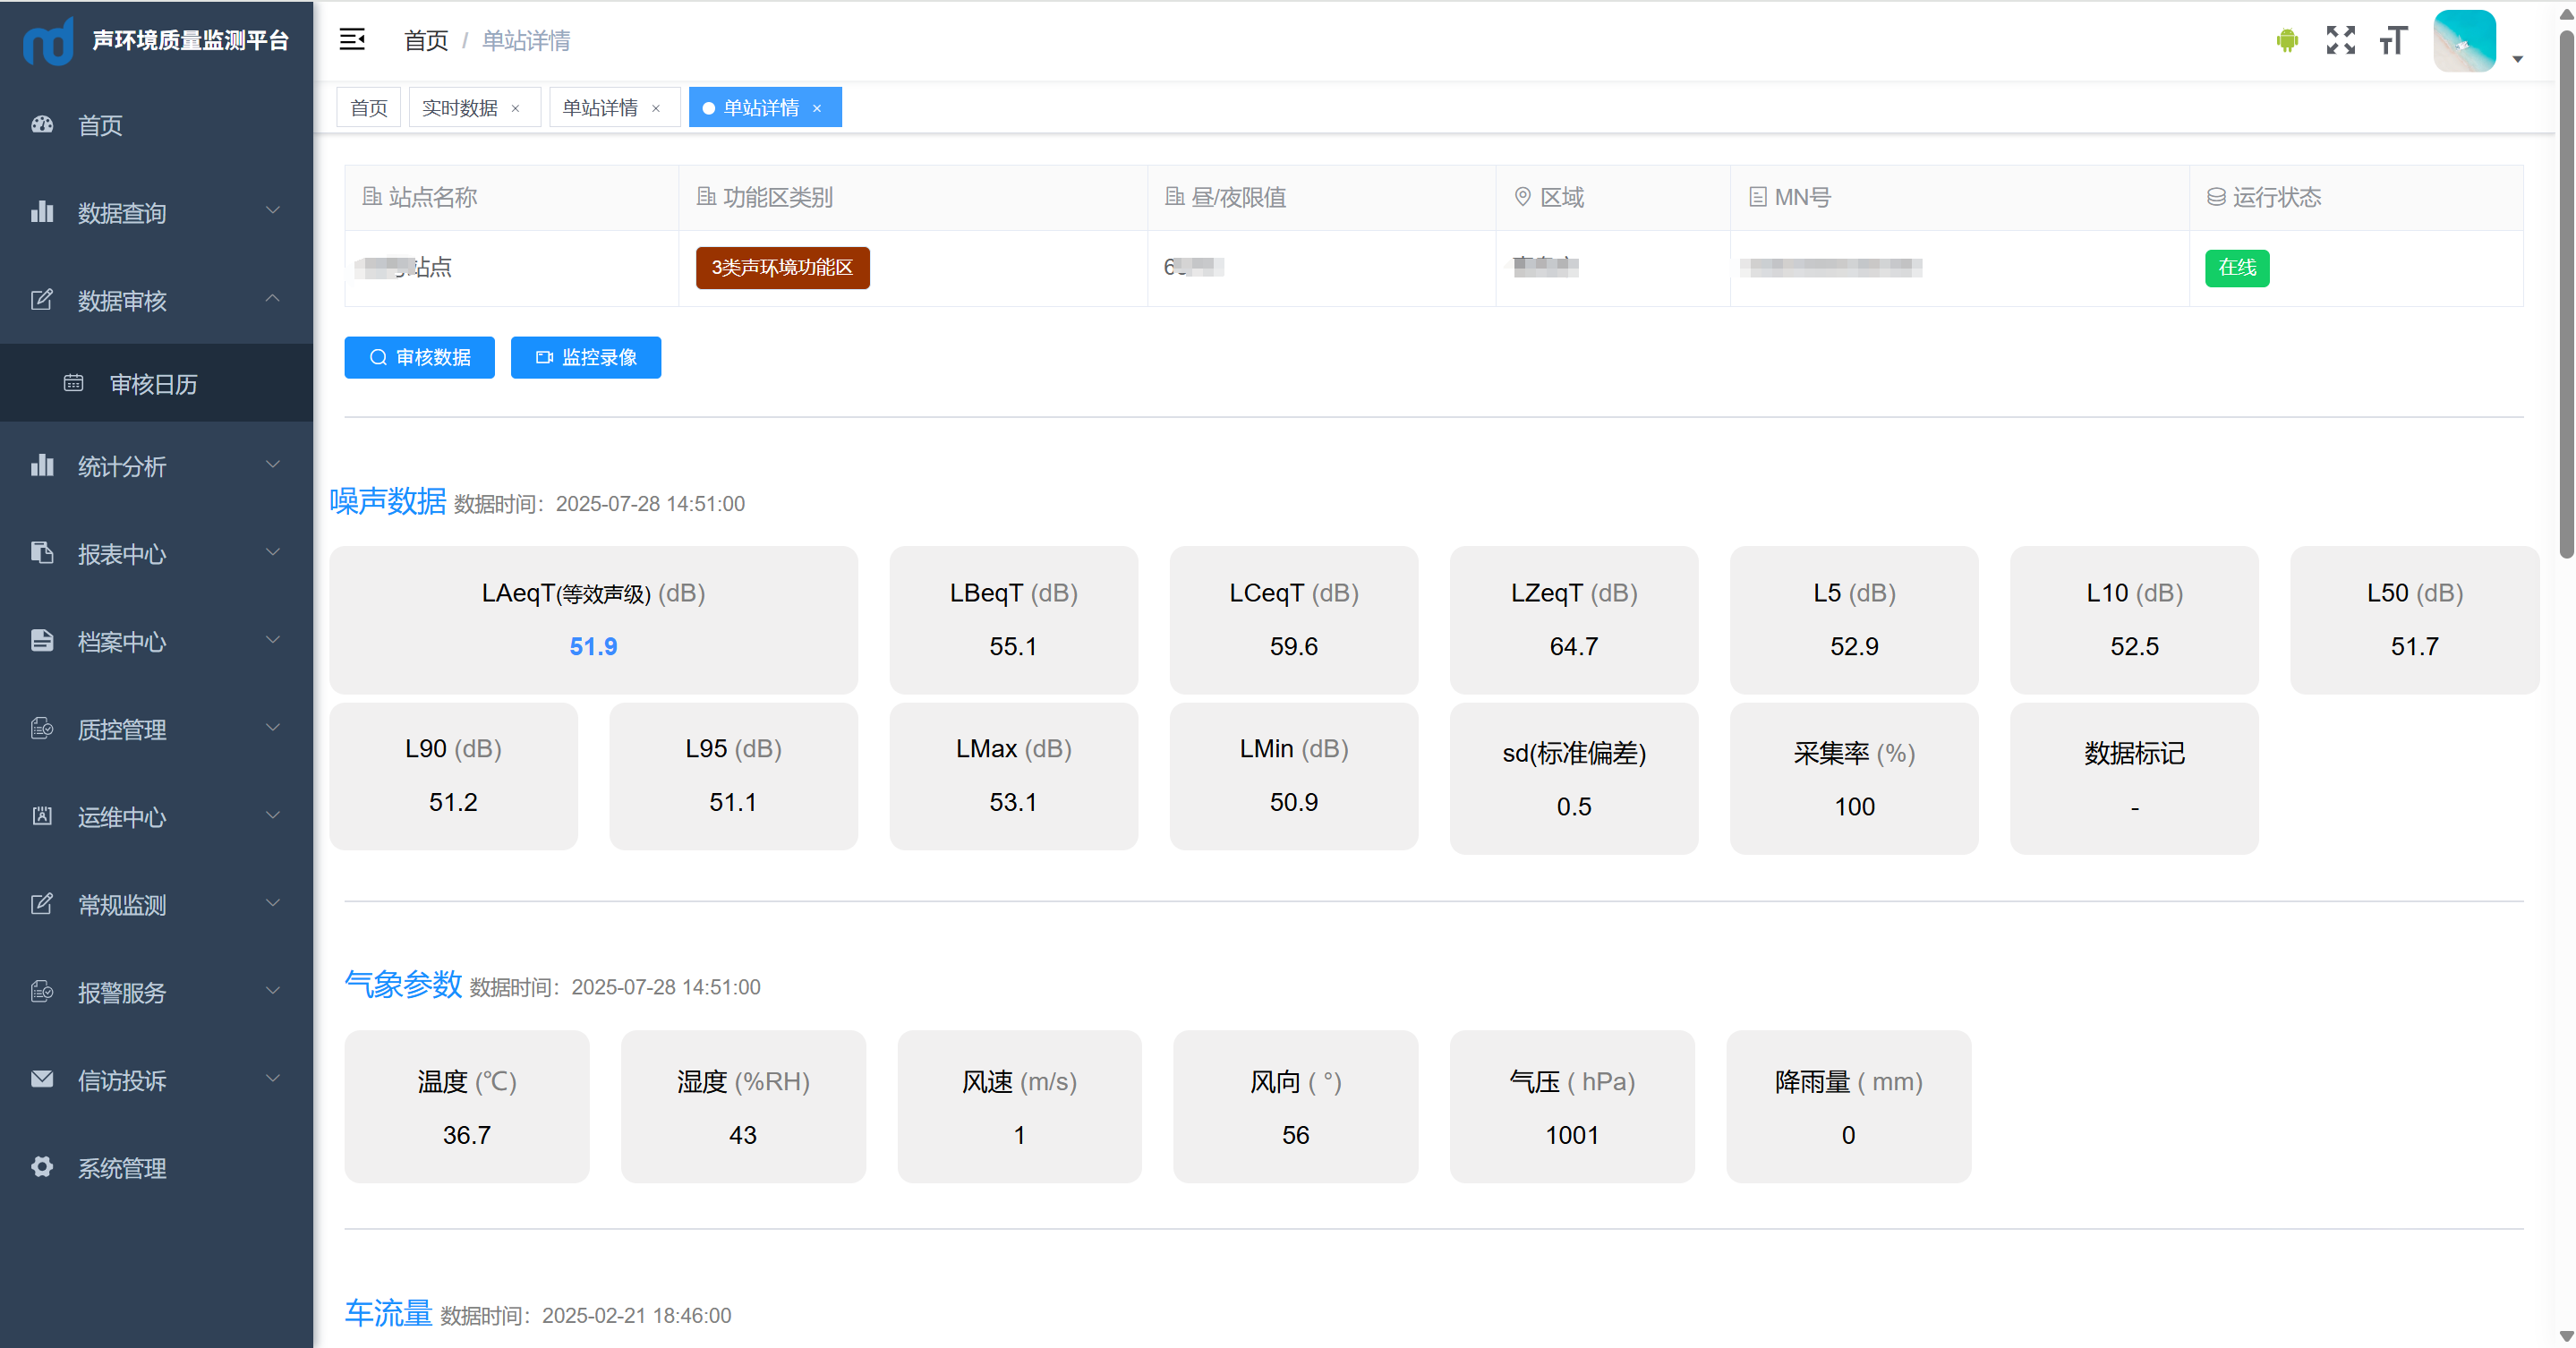Close the 实时数据 tab
This screenshot has width=2576, height=1348.
(516, 109)
